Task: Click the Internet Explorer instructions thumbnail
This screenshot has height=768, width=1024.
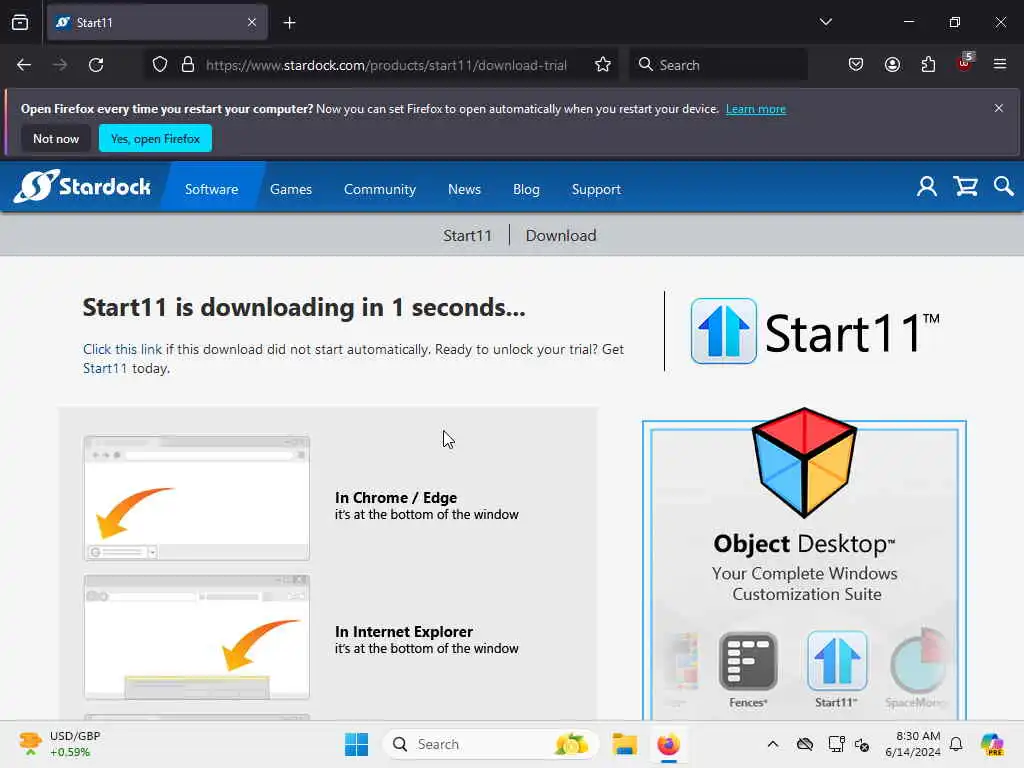Action: [197, 637]
